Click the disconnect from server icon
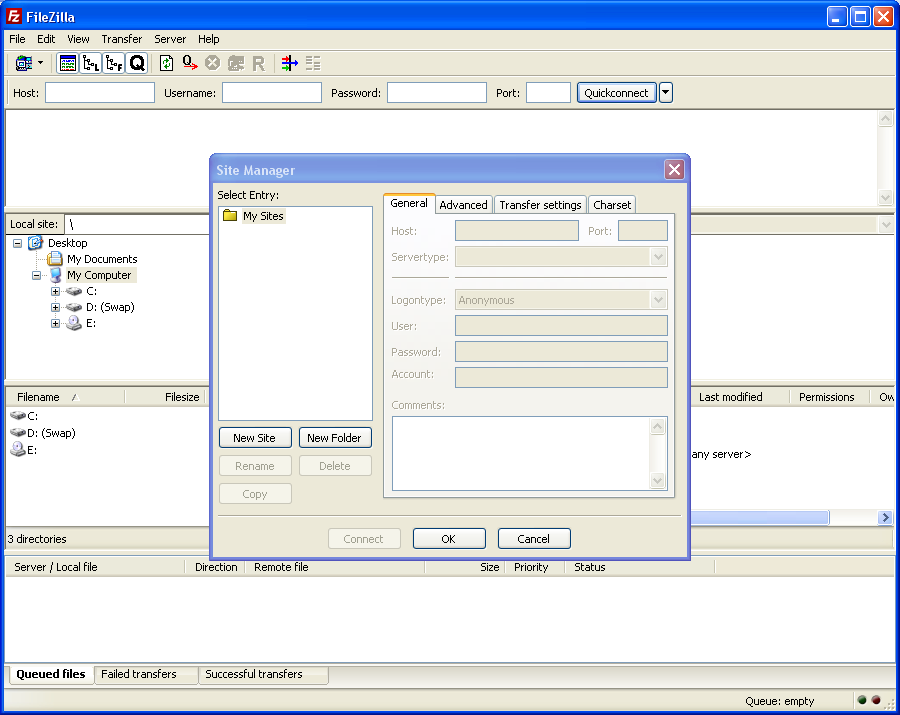 pos(235,63)
